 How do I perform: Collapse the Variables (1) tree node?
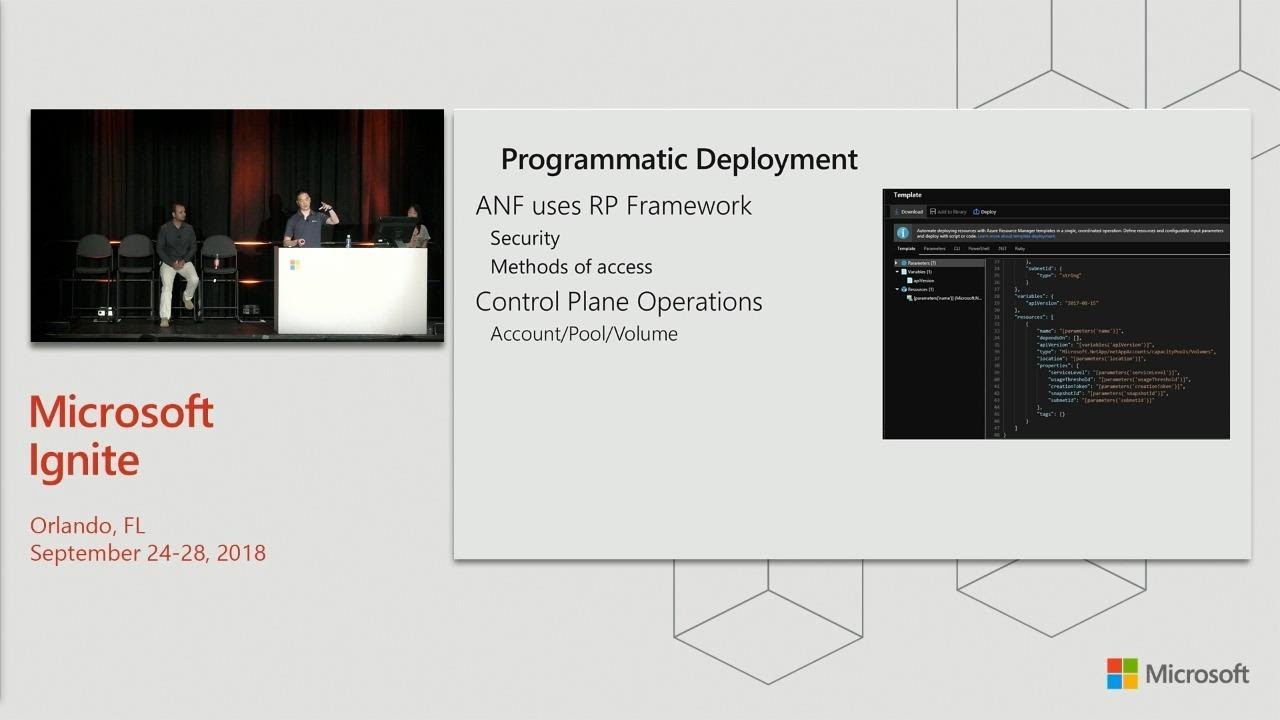897,272
